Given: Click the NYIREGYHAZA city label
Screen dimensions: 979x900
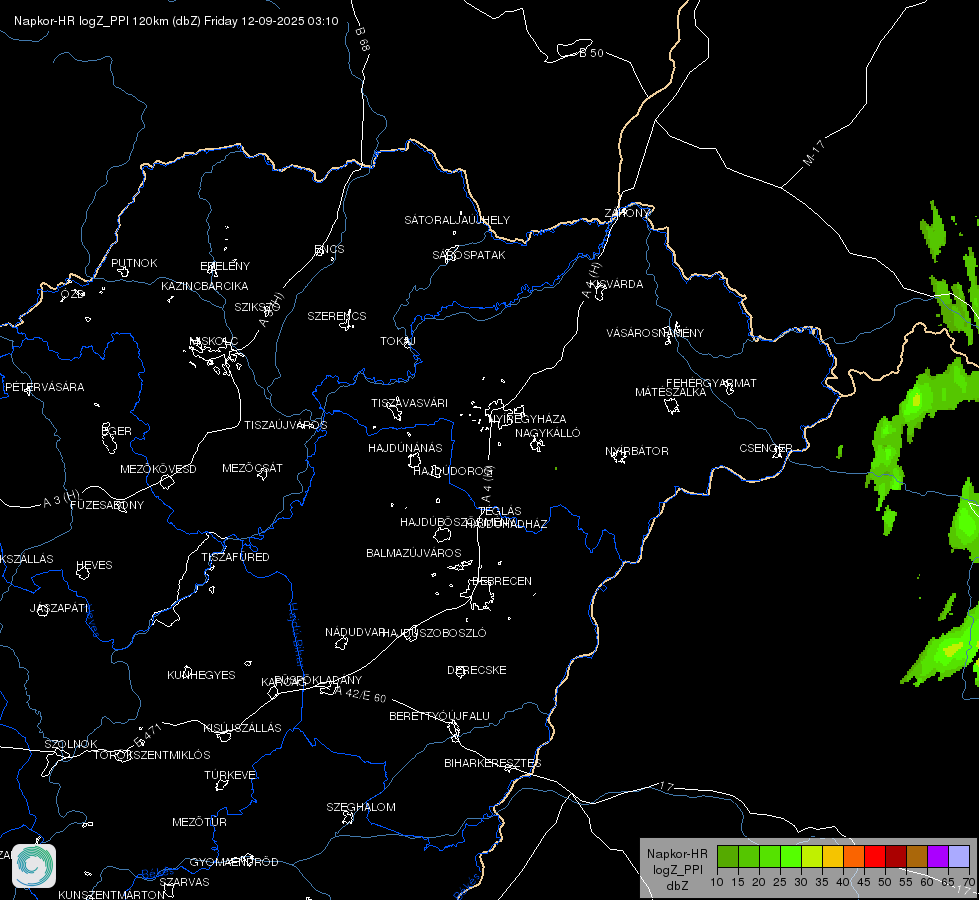Looking at the screenshot, I should point(528,418).
